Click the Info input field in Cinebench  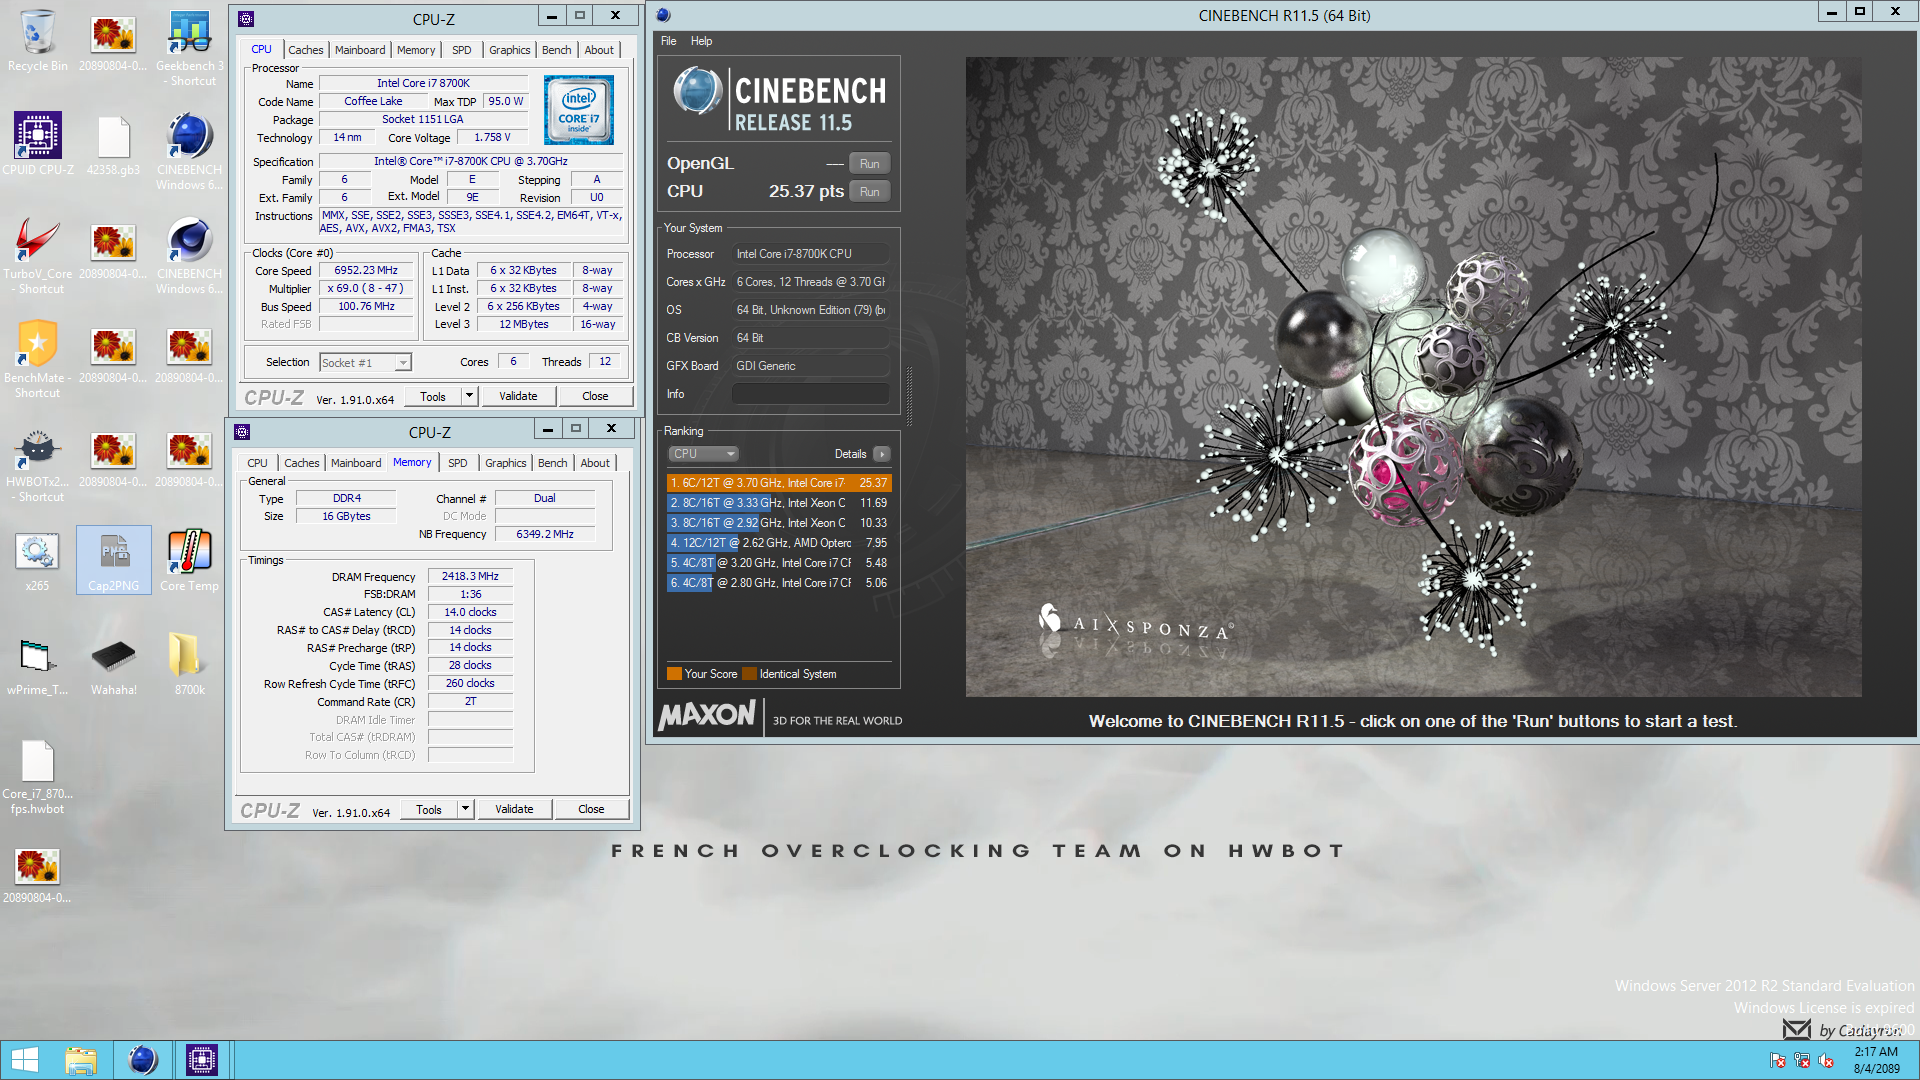pos(810,394)
